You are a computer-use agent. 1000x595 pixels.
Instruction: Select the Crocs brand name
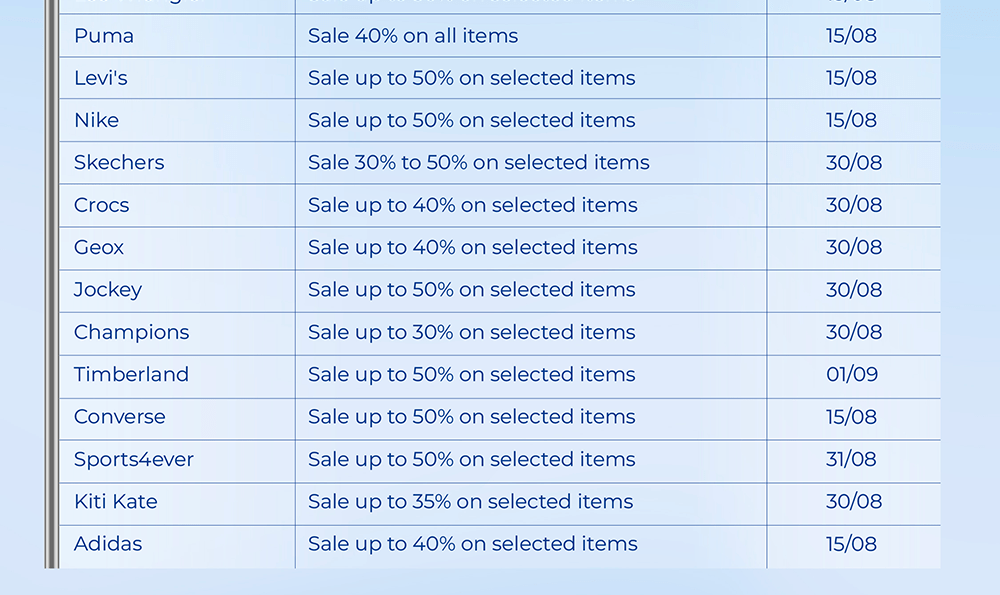coord(101,205)
